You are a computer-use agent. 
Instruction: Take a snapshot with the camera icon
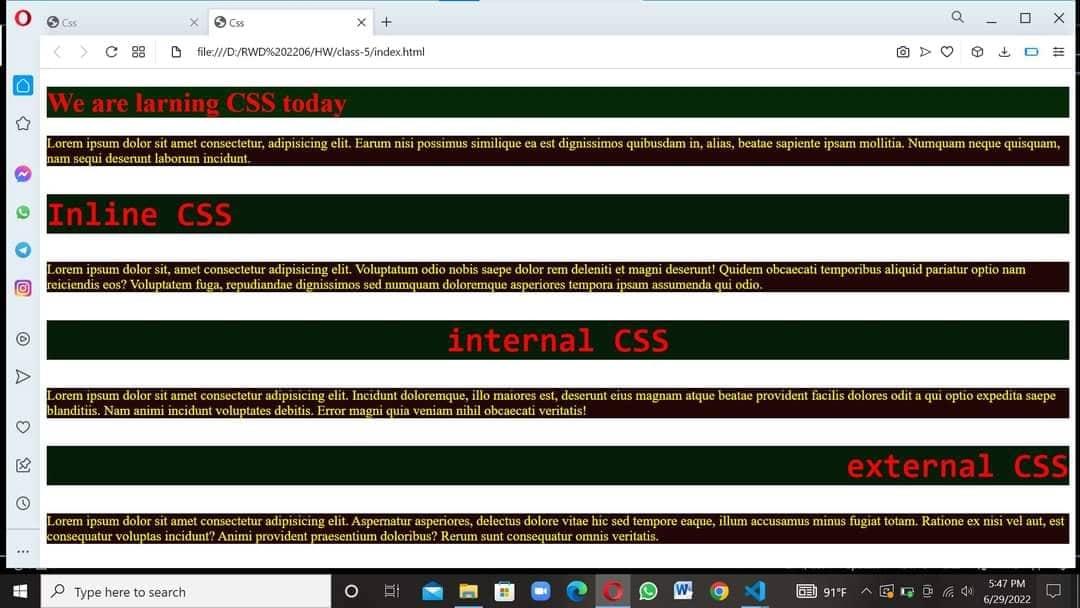903,51
